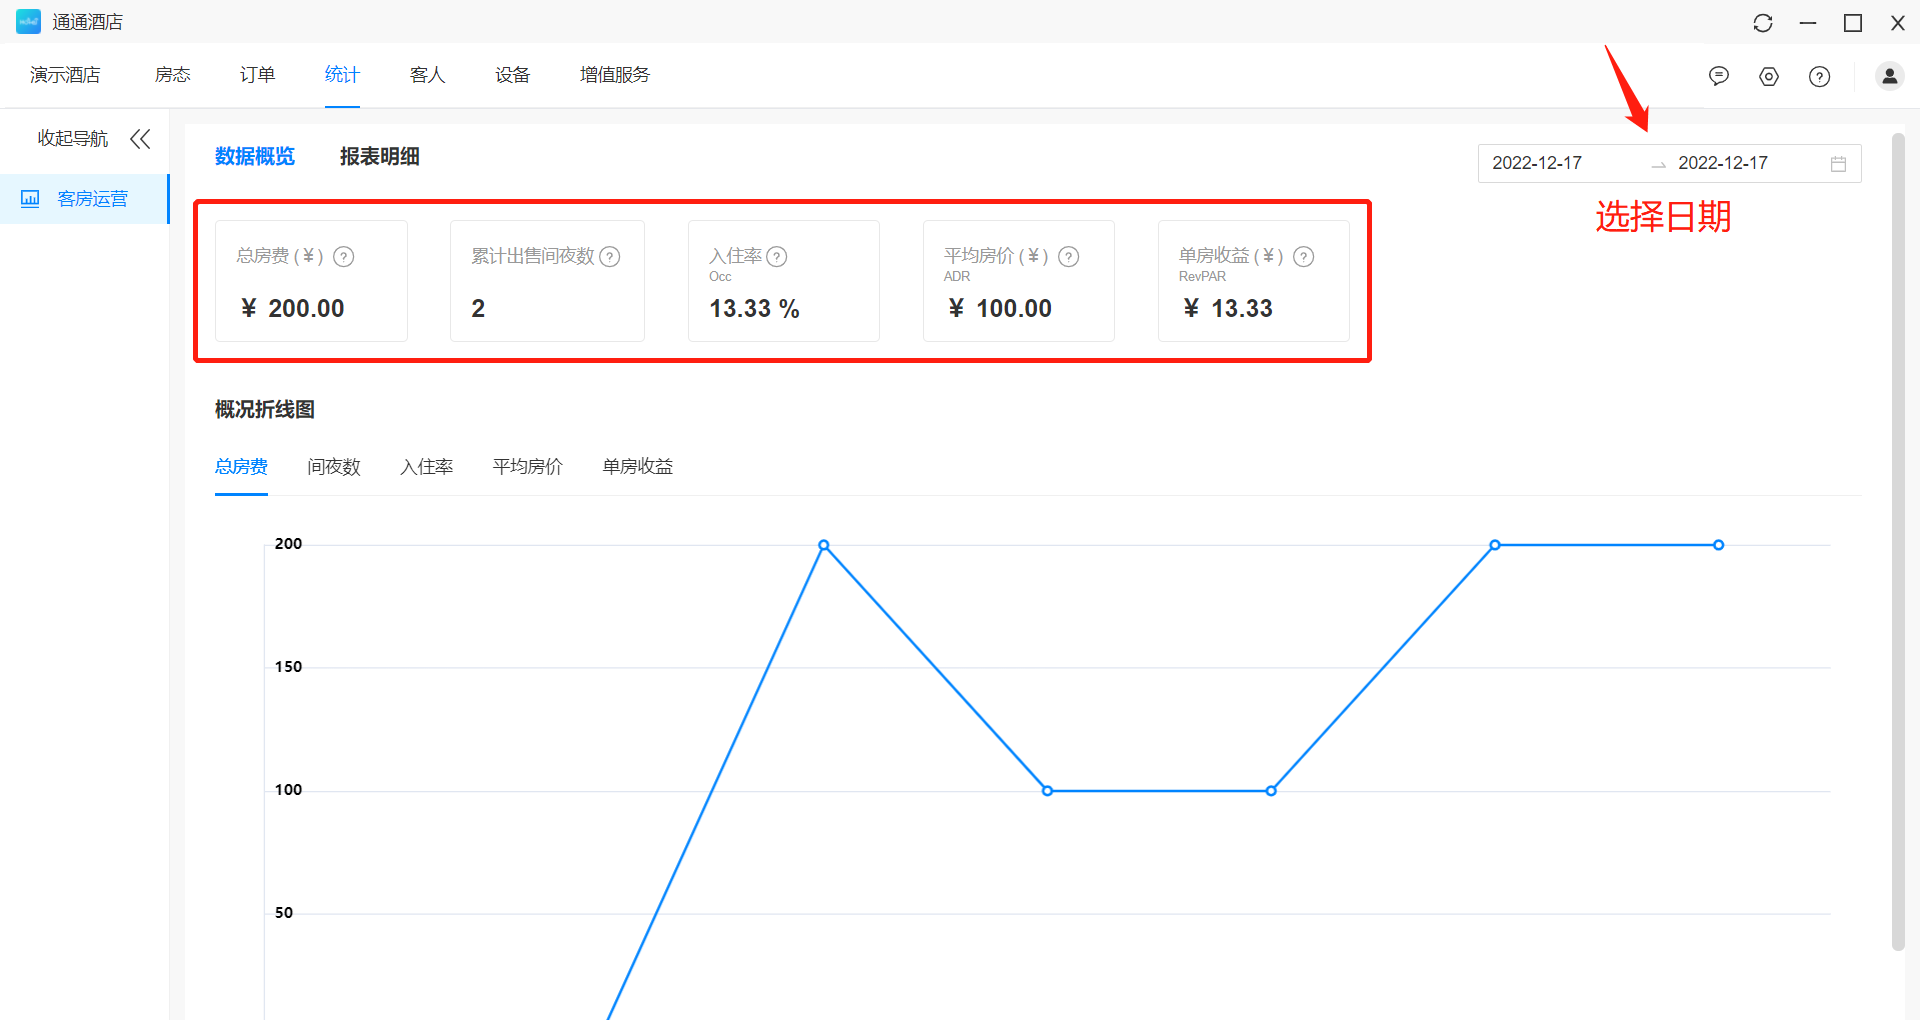Open the user account avatar icon
1920x1020 pixels.
pos(1889,76)
